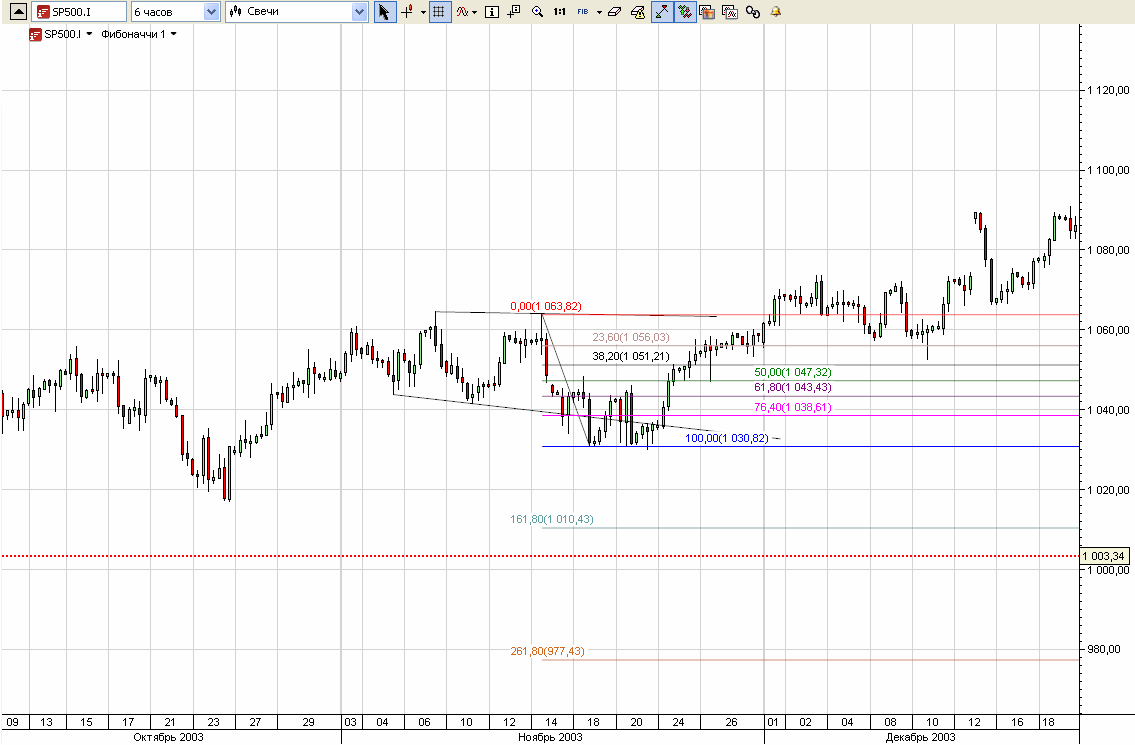Open the chart window with orange fill icon
Image resolution: width=1135 pixels, height=745 pixels.
707,12
